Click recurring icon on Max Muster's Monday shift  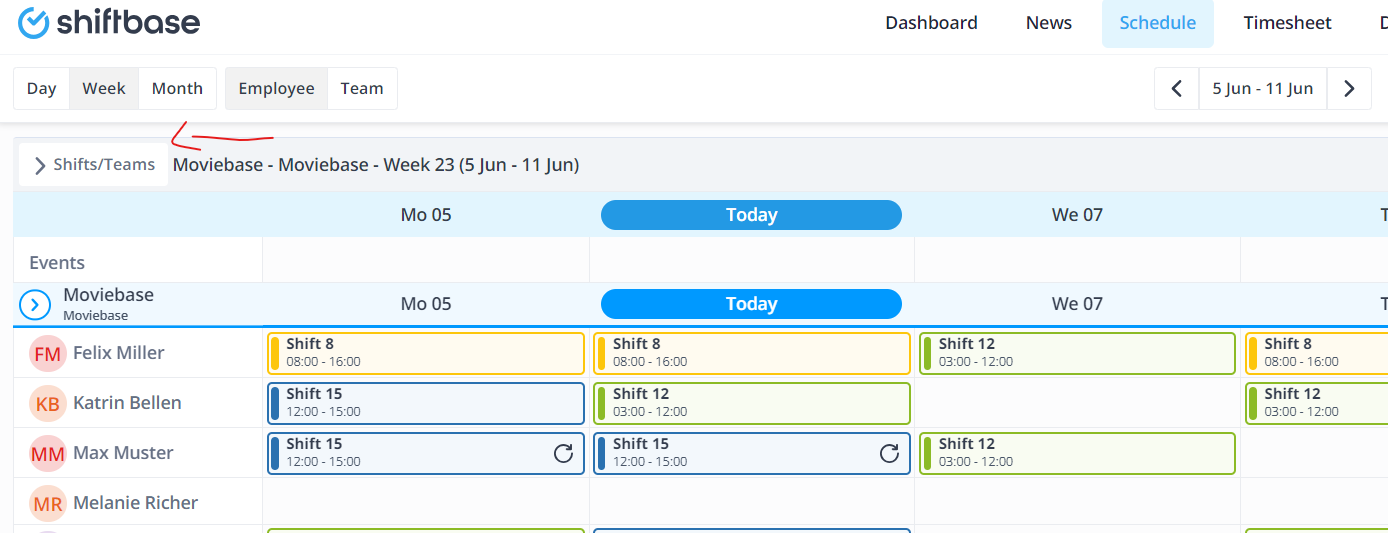pos(563,453)
